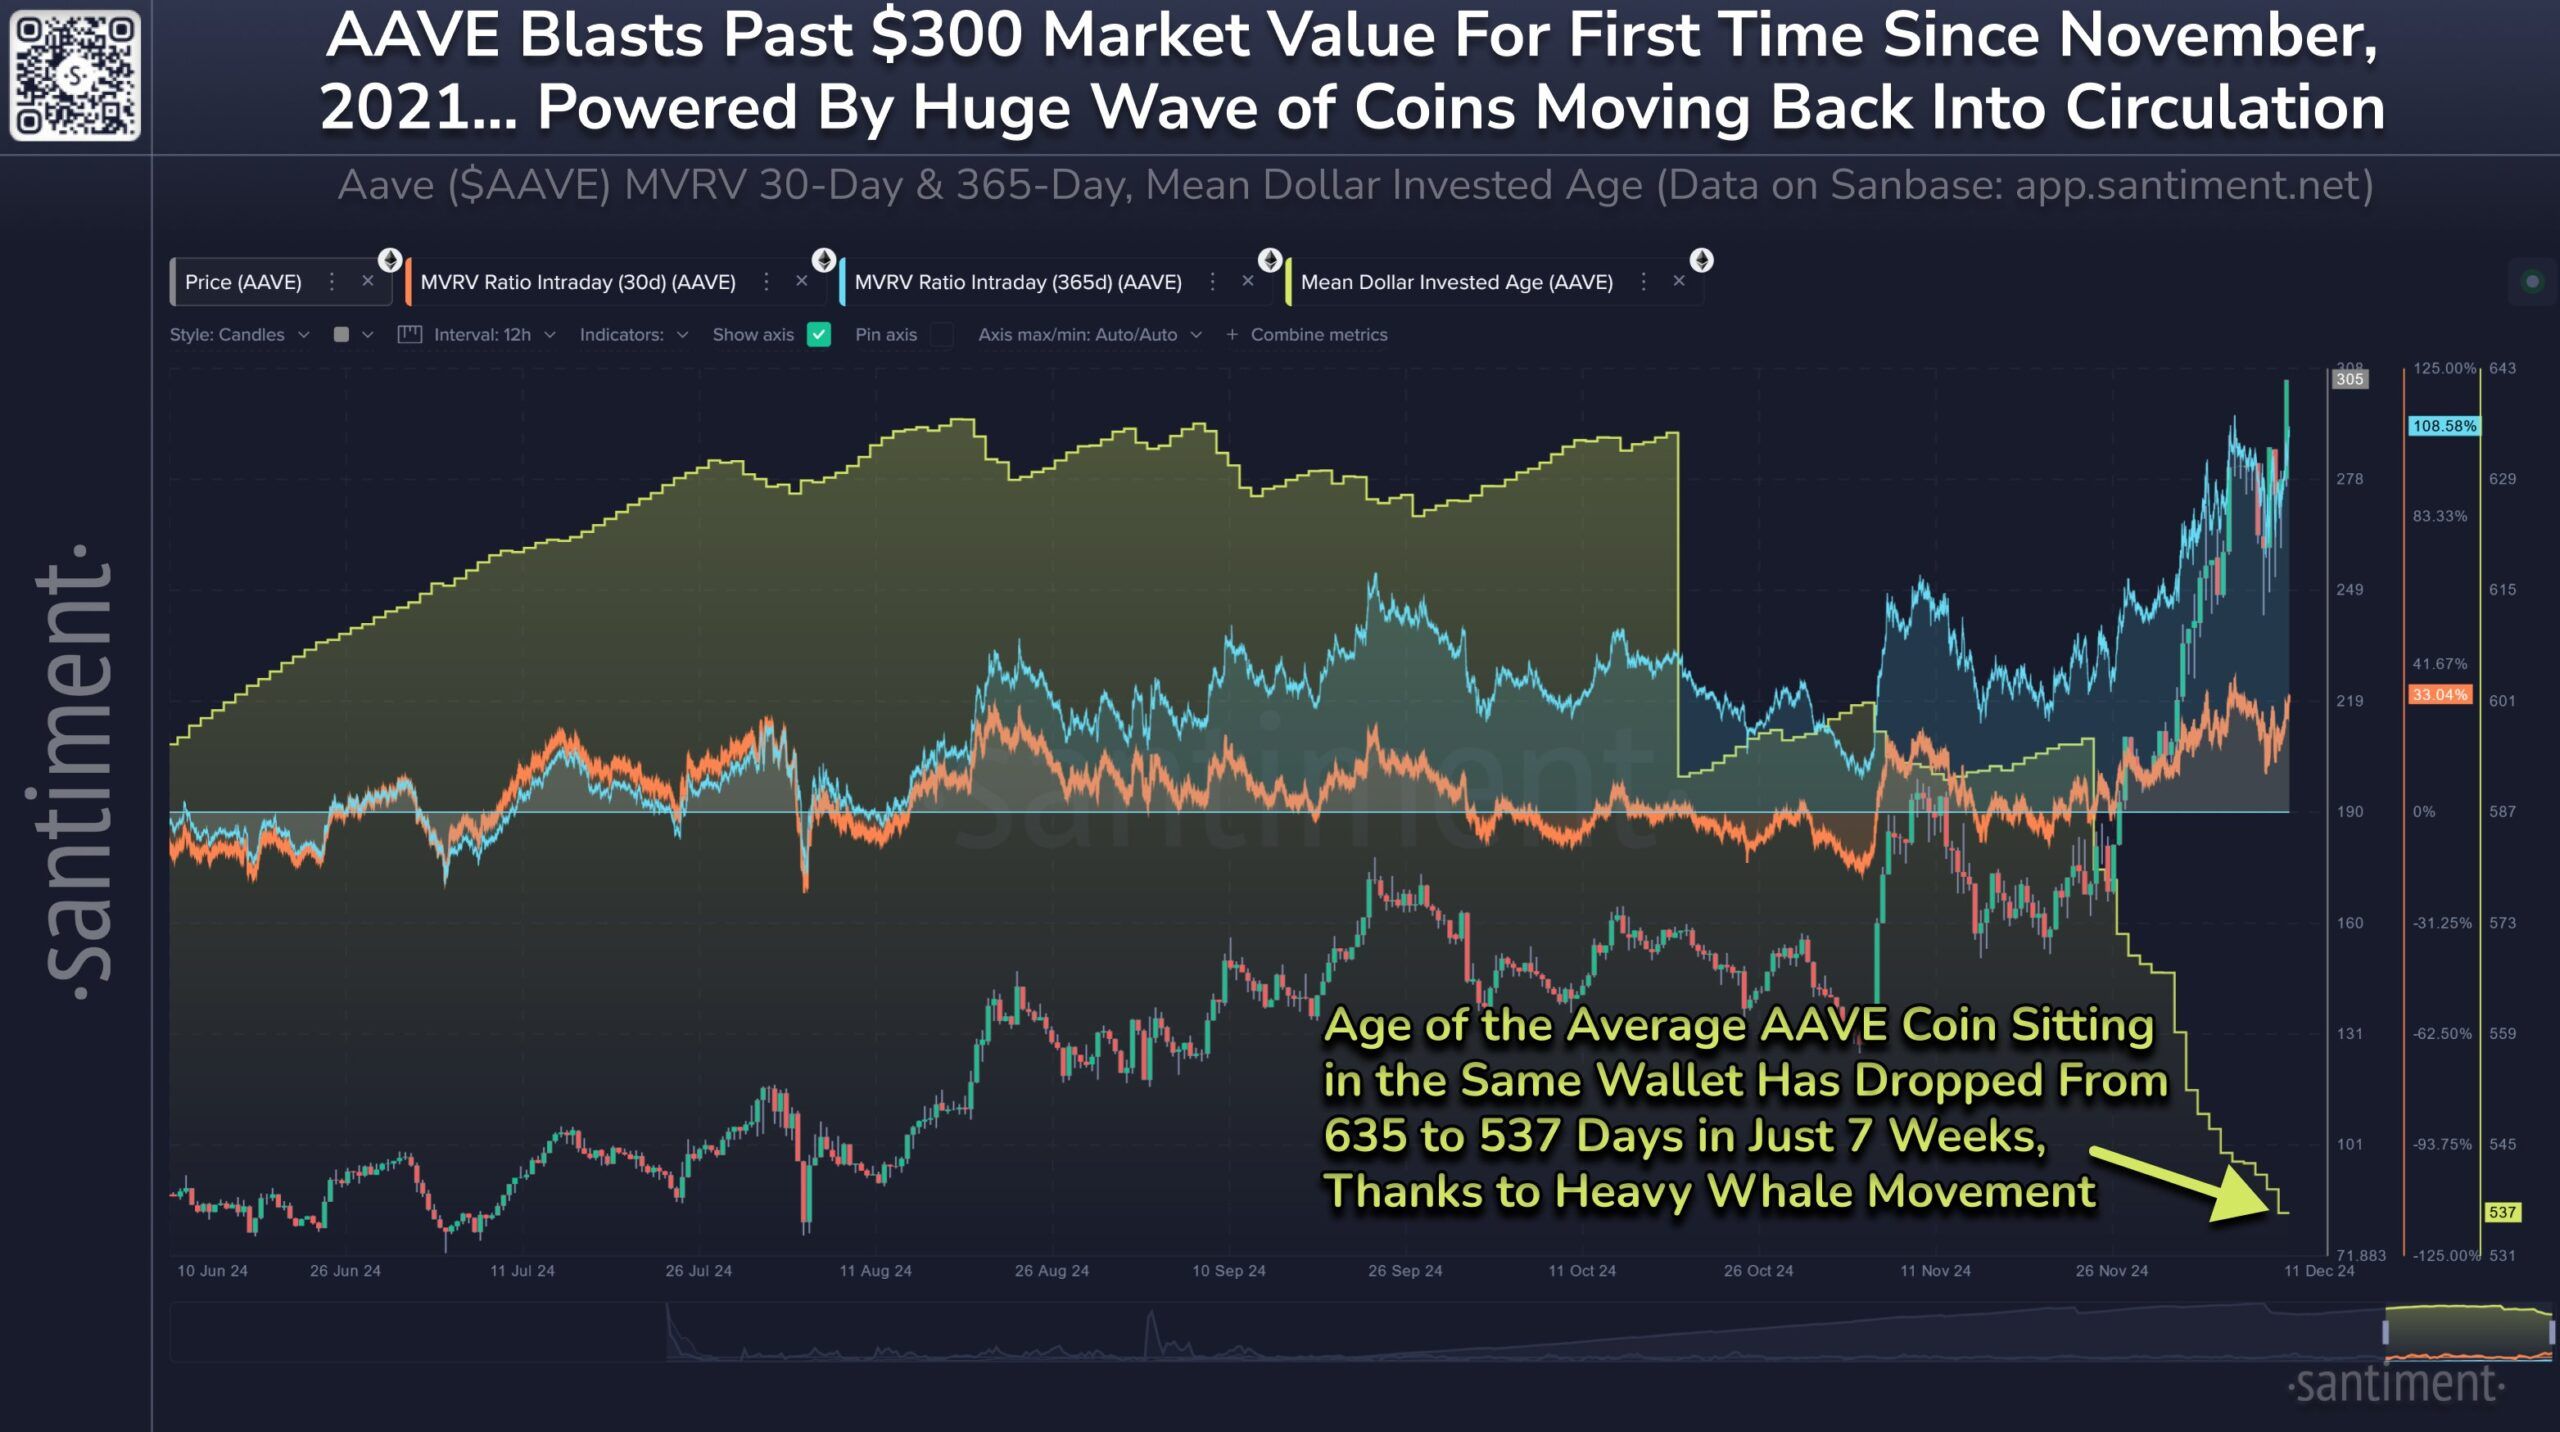Open the Interval: 12h dropdown
This screenshot has width=2560, height=1432.
[490, 334]
